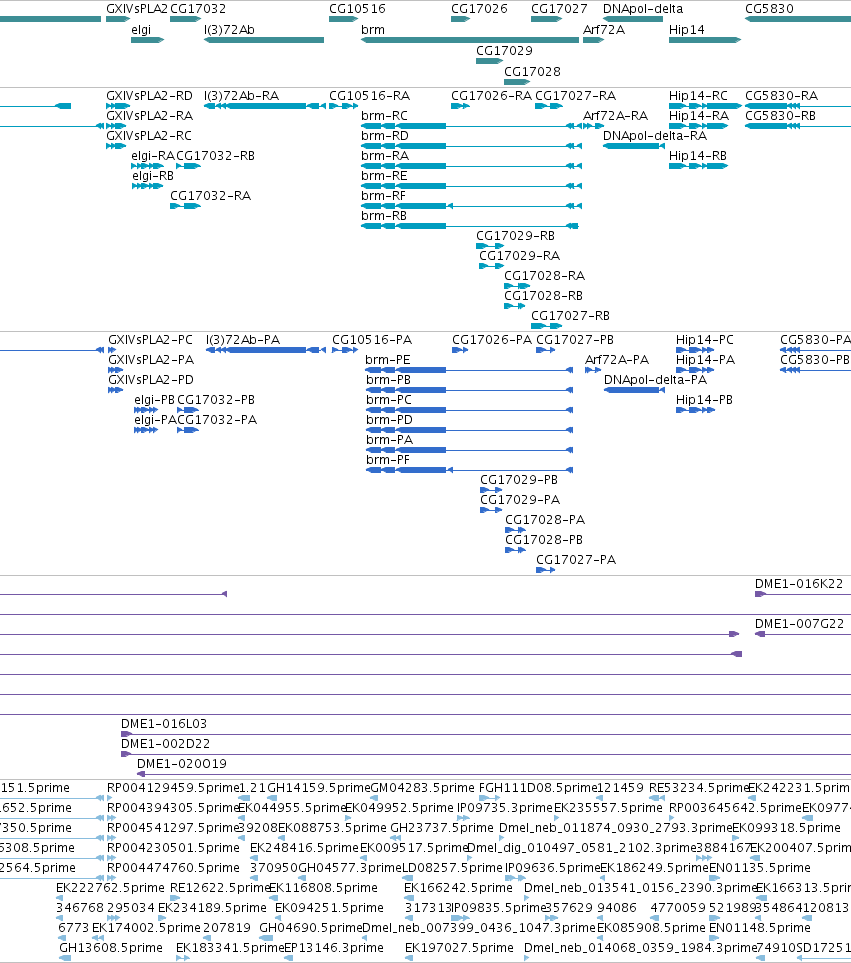Select the CG17032 gene label in top track
Screen dimensions: 851x963
(x=198, y=9)
